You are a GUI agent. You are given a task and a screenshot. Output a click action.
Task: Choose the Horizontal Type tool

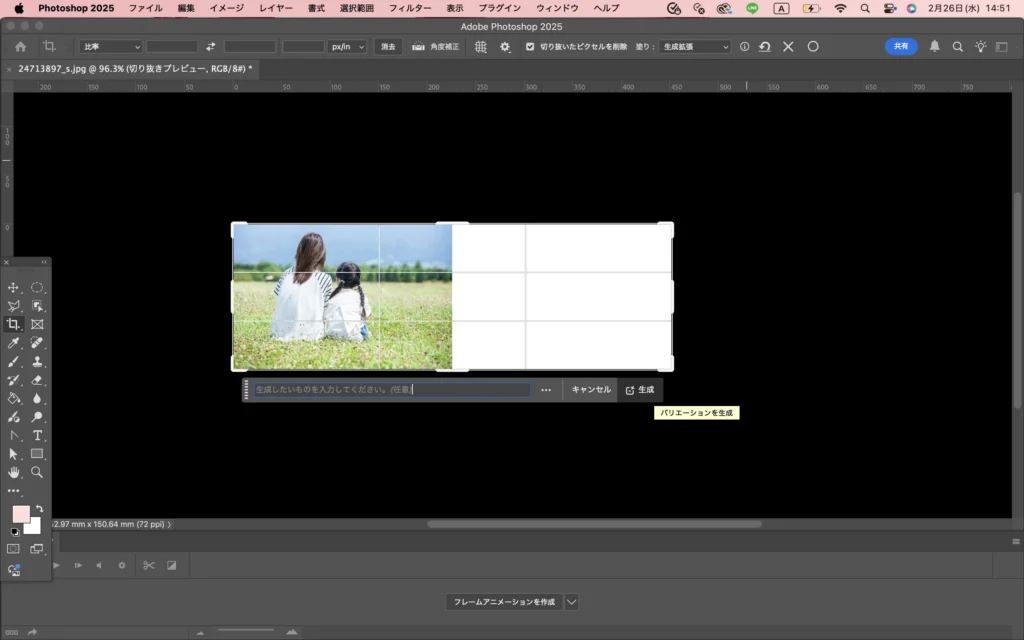pyautogui.click(x=37, y=435)
